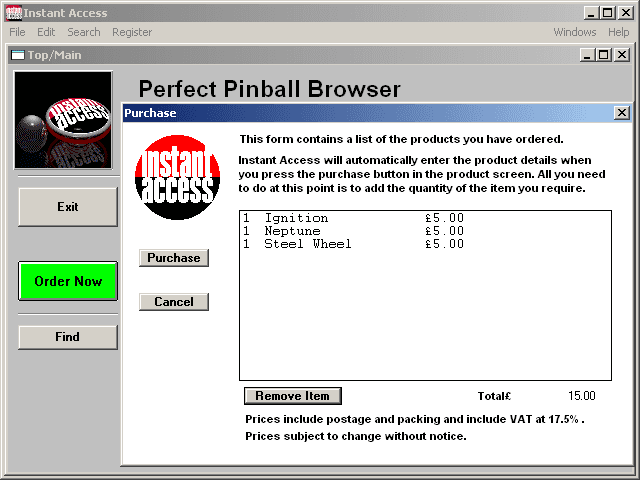Open the Search menu
The width and height of the screenshot is (640, 480).
pos(84,32)
